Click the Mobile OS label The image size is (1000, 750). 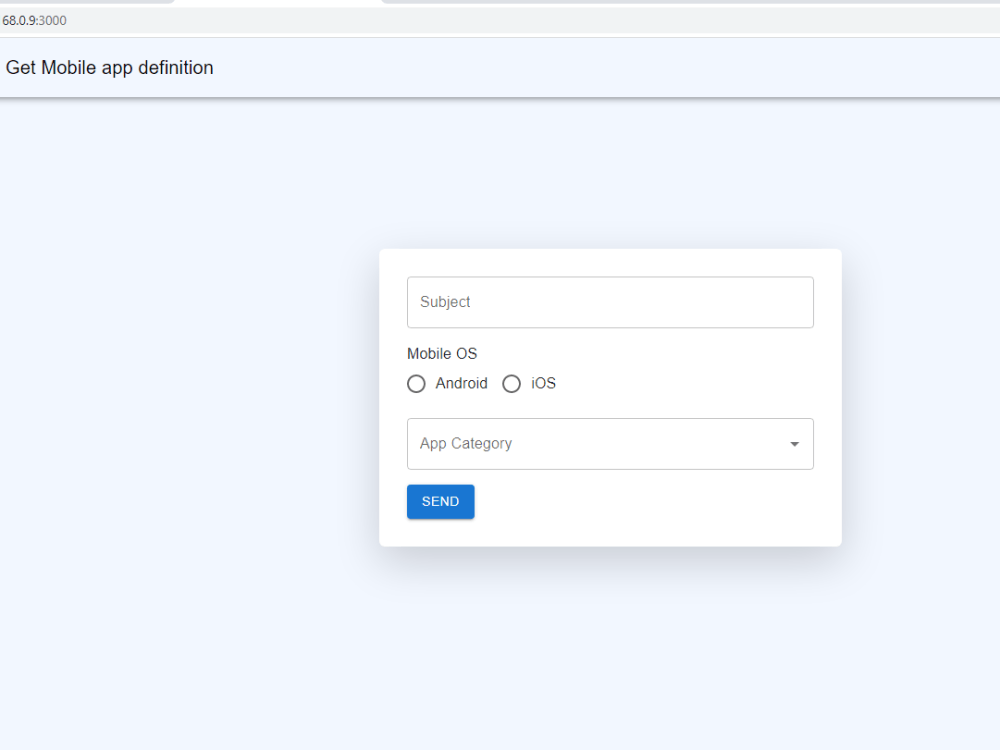(442, 353)
